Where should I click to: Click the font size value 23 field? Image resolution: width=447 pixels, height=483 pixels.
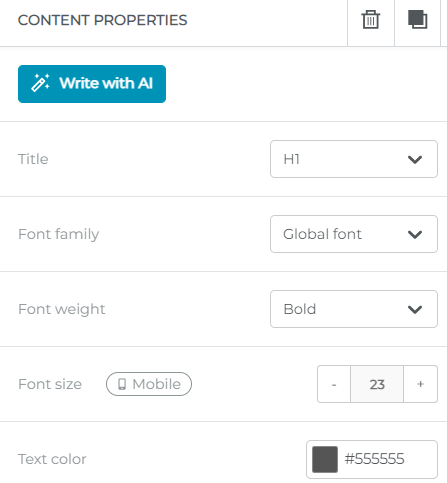coord(377,384)
